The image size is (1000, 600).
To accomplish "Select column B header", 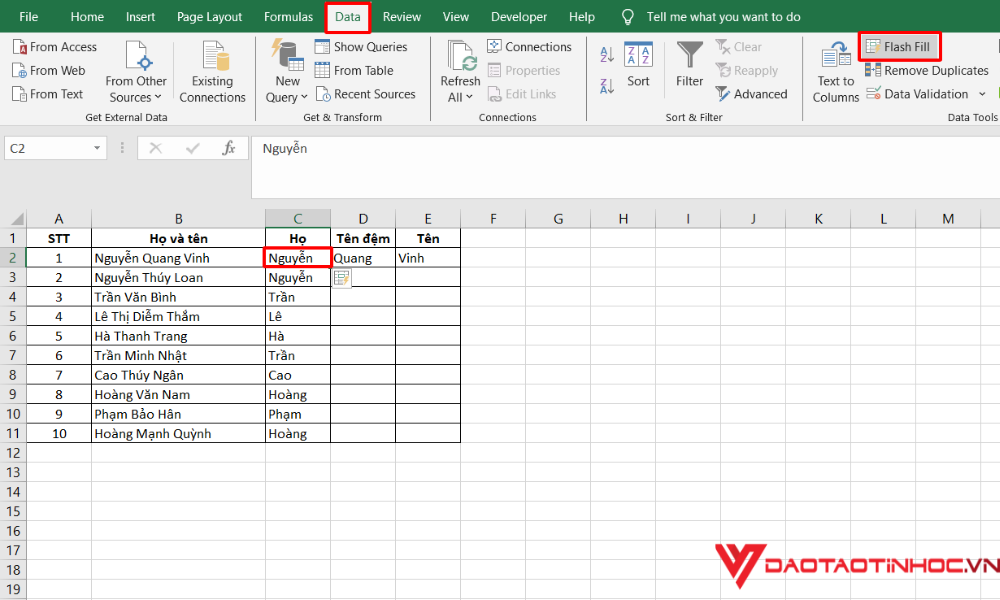I will [x=179, y=219].
